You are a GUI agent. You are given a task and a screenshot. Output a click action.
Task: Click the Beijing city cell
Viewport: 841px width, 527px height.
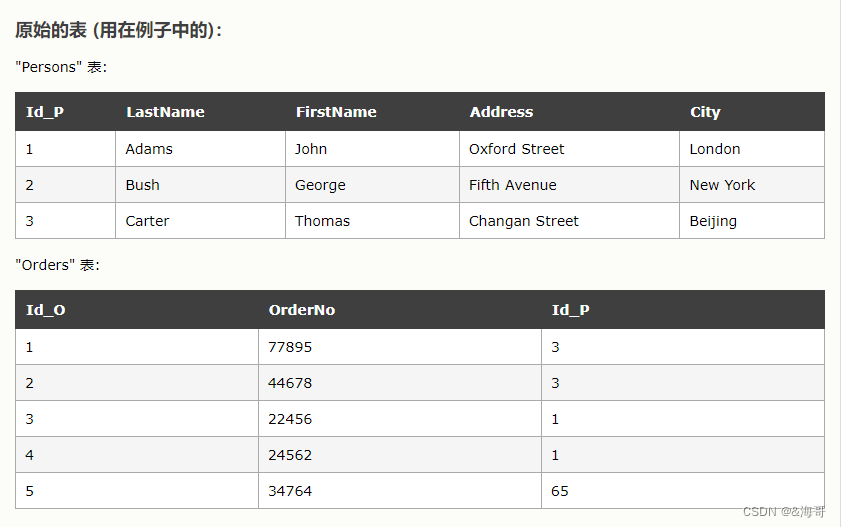tap(752, 221)
